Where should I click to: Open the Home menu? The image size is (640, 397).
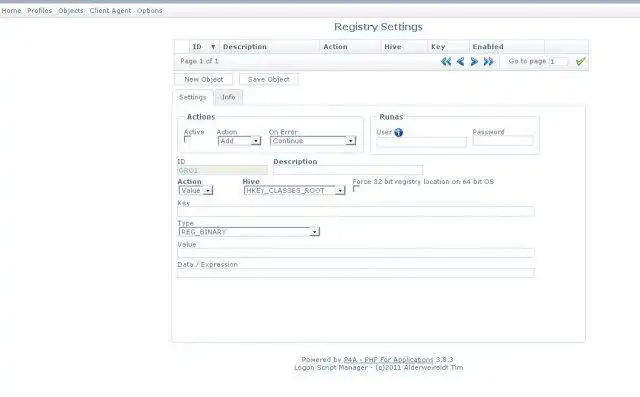11,11
